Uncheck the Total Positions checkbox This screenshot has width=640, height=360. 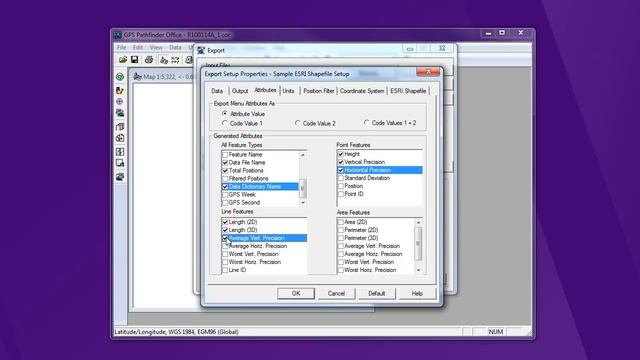pyautogui.click(x=225, y=171)
